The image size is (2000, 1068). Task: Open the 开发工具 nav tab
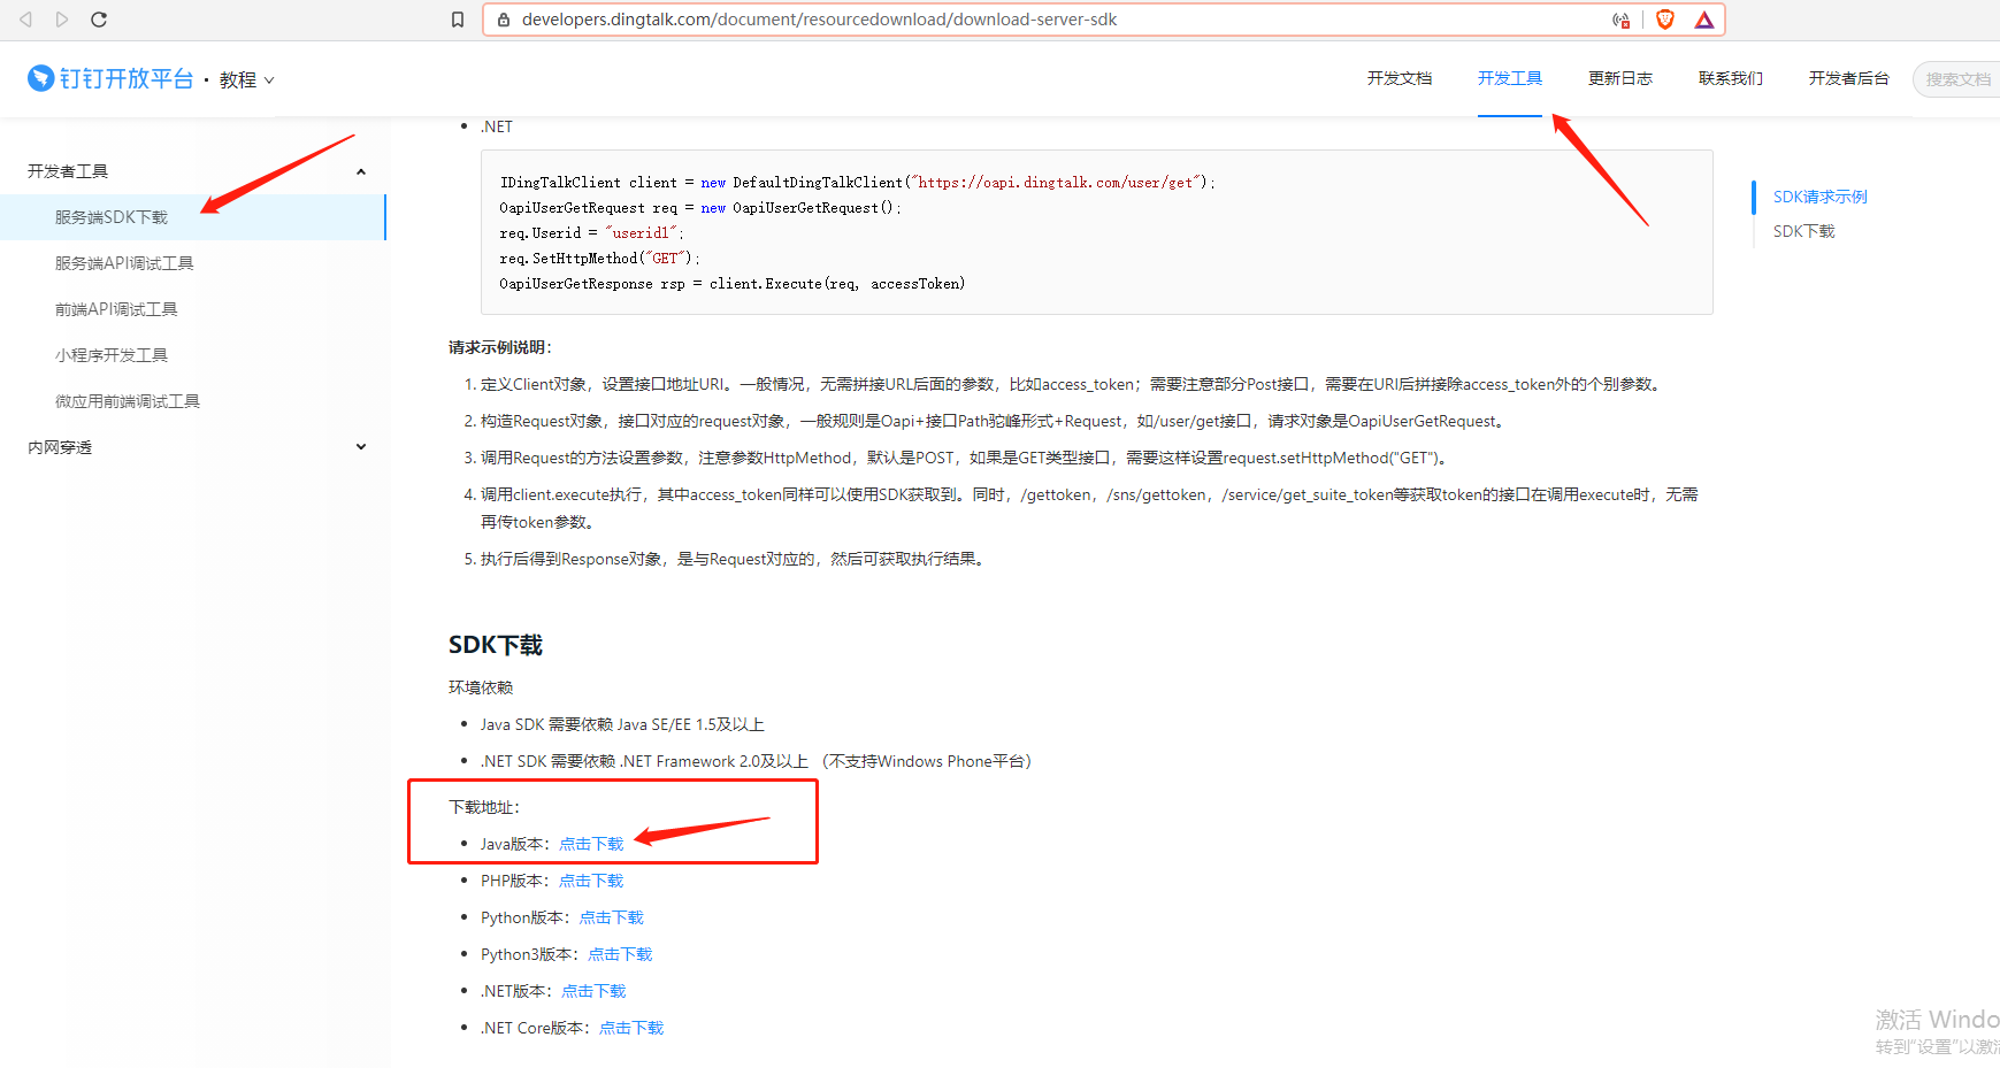[x=1510, y=78]
